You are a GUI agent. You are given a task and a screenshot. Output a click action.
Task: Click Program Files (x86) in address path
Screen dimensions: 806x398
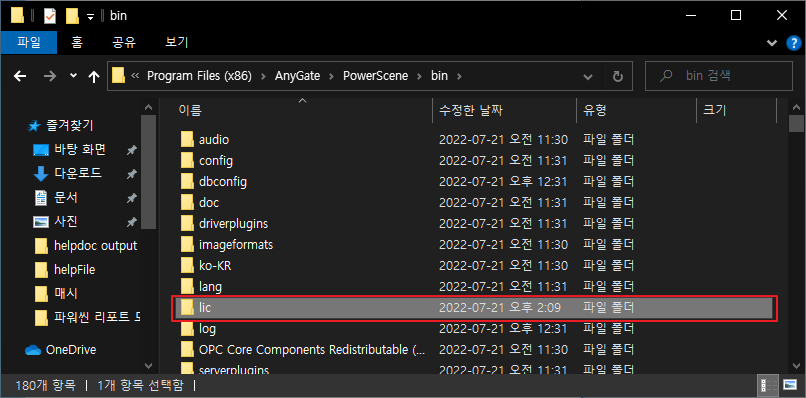point(199,76)
